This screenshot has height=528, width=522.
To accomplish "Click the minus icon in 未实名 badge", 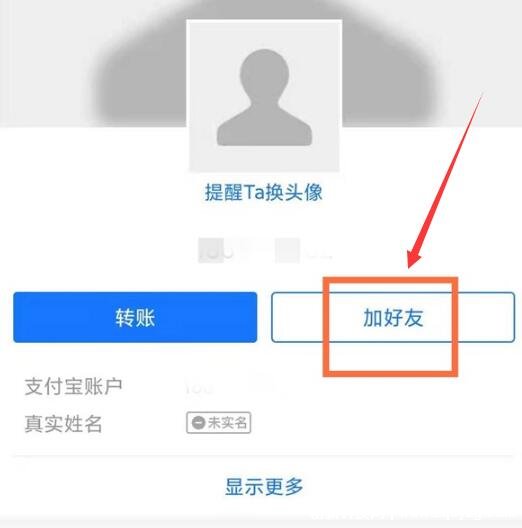I will 198,423.
